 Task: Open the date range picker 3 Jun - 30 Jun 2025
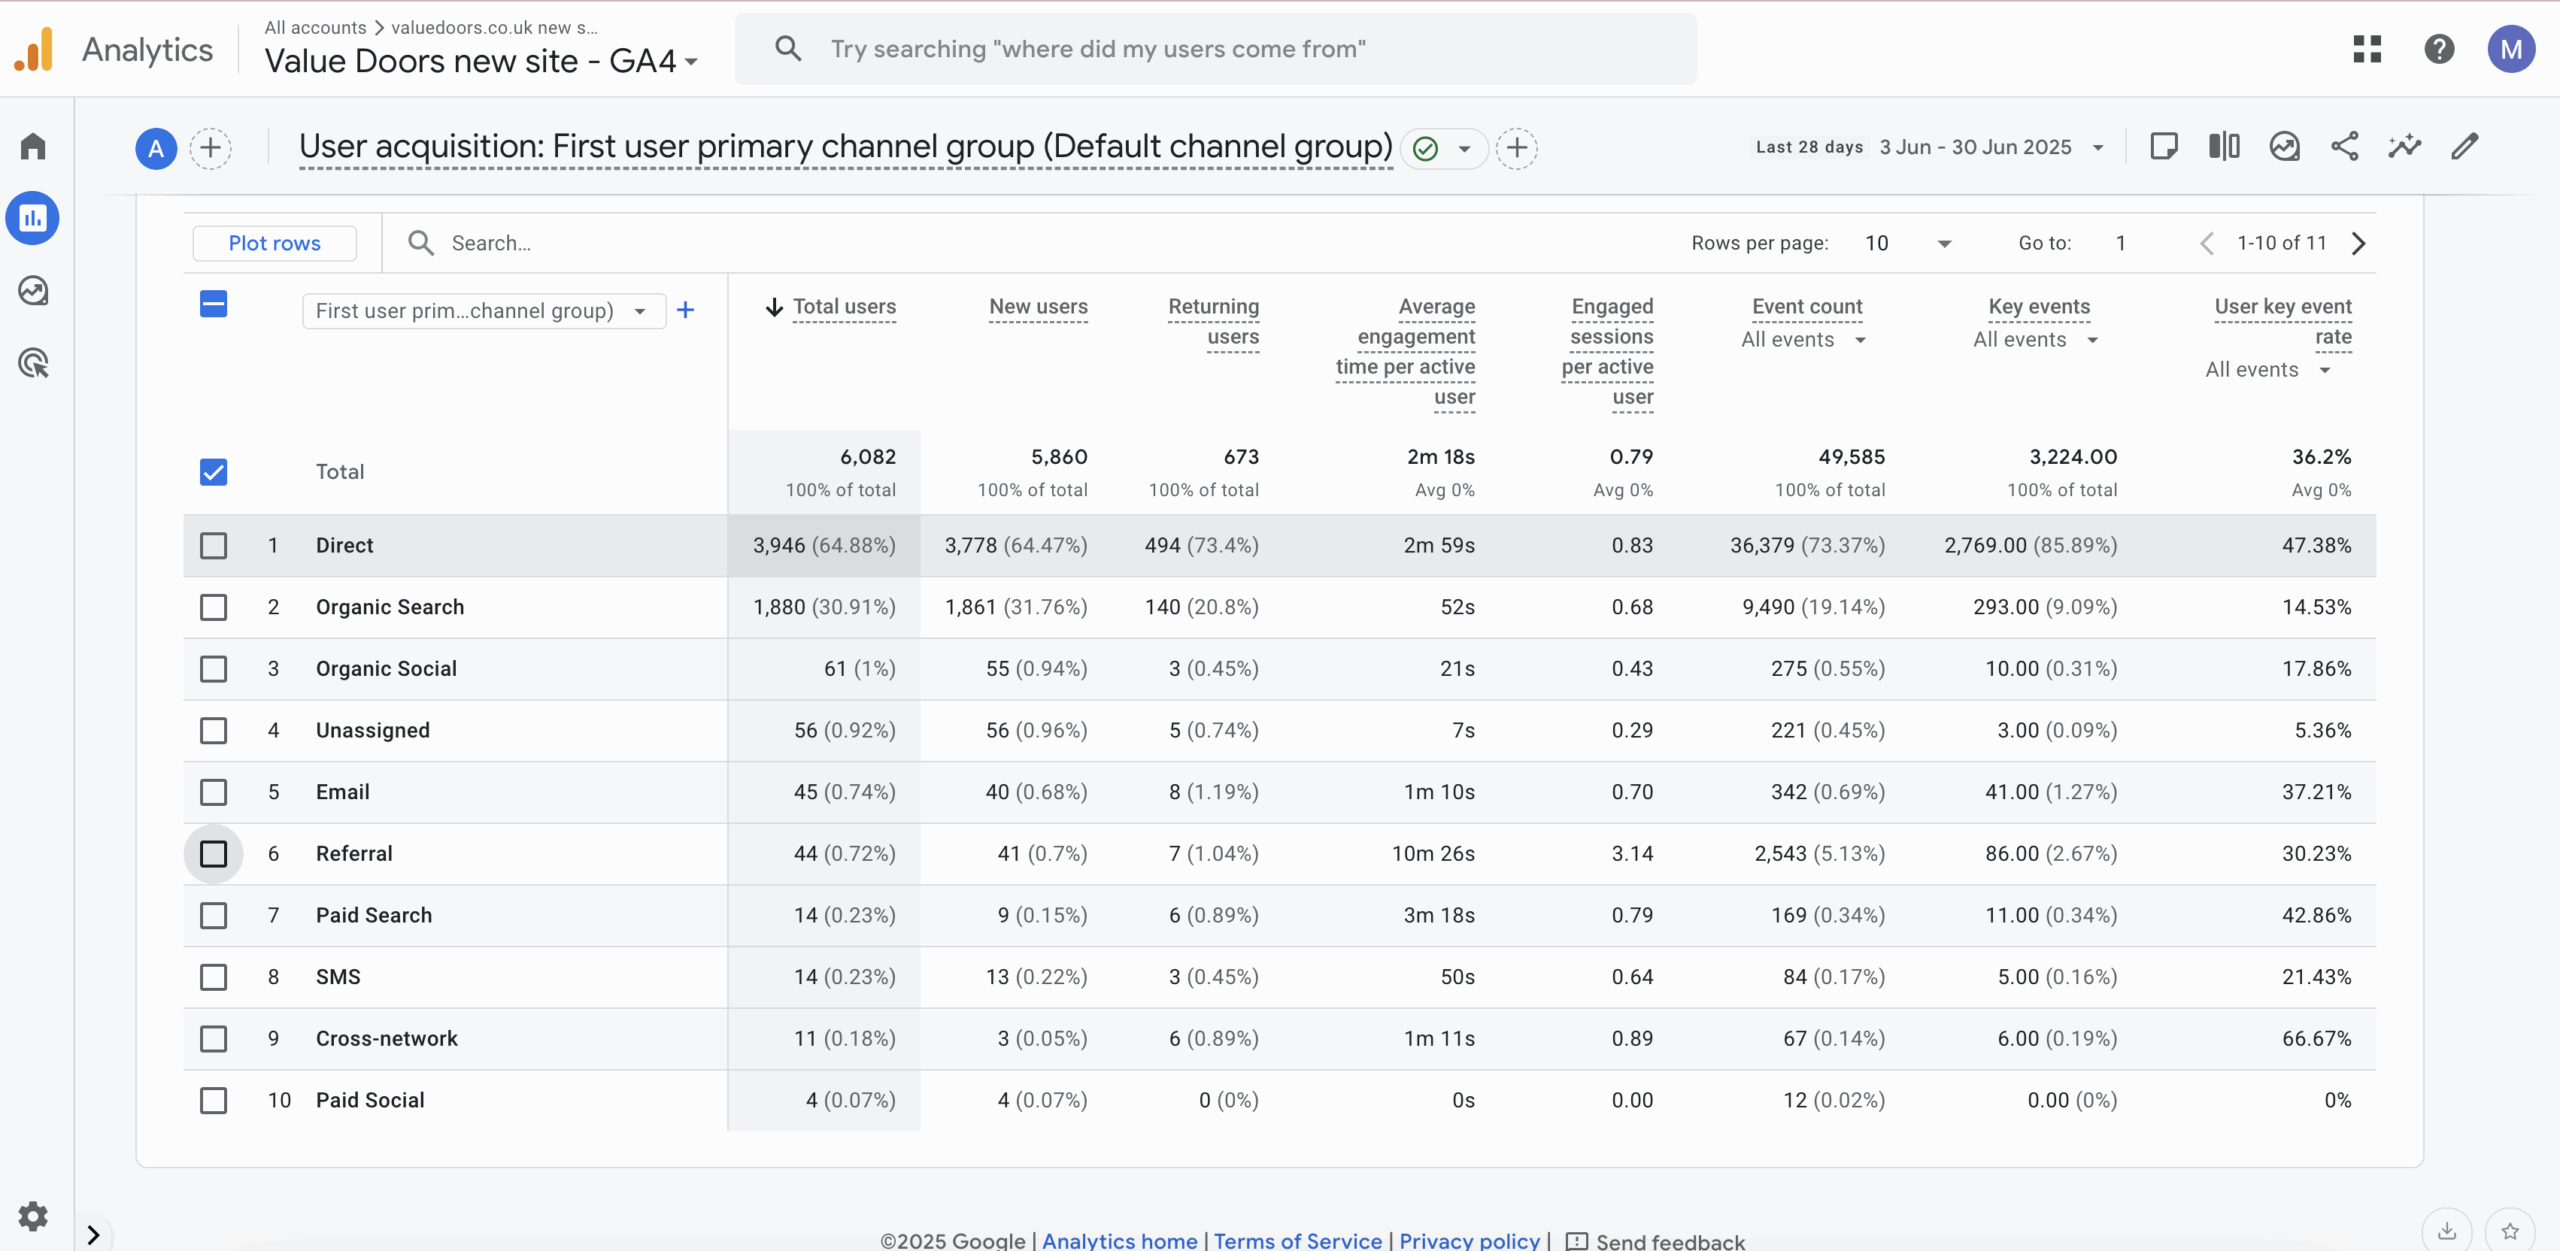pyautogui.click(x=1930, y=147)
